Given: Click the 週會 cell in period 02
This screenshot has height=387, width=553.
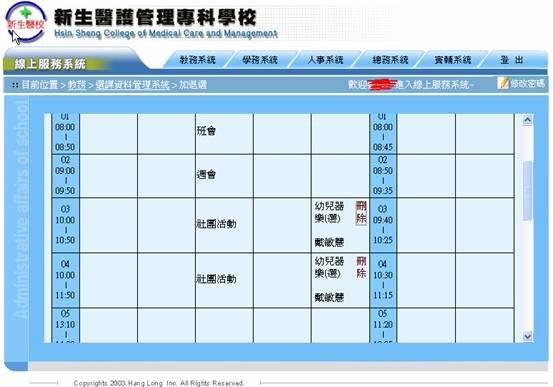Looking at the screenshot, I should click(224, 176).
